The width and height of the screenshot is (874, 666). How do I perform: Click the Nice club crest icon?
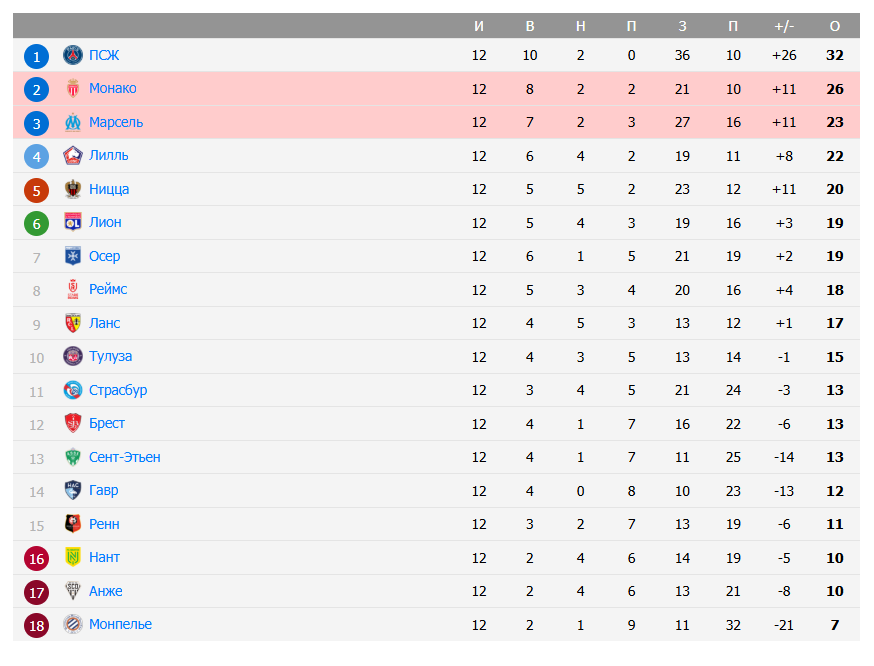(72, 189)
